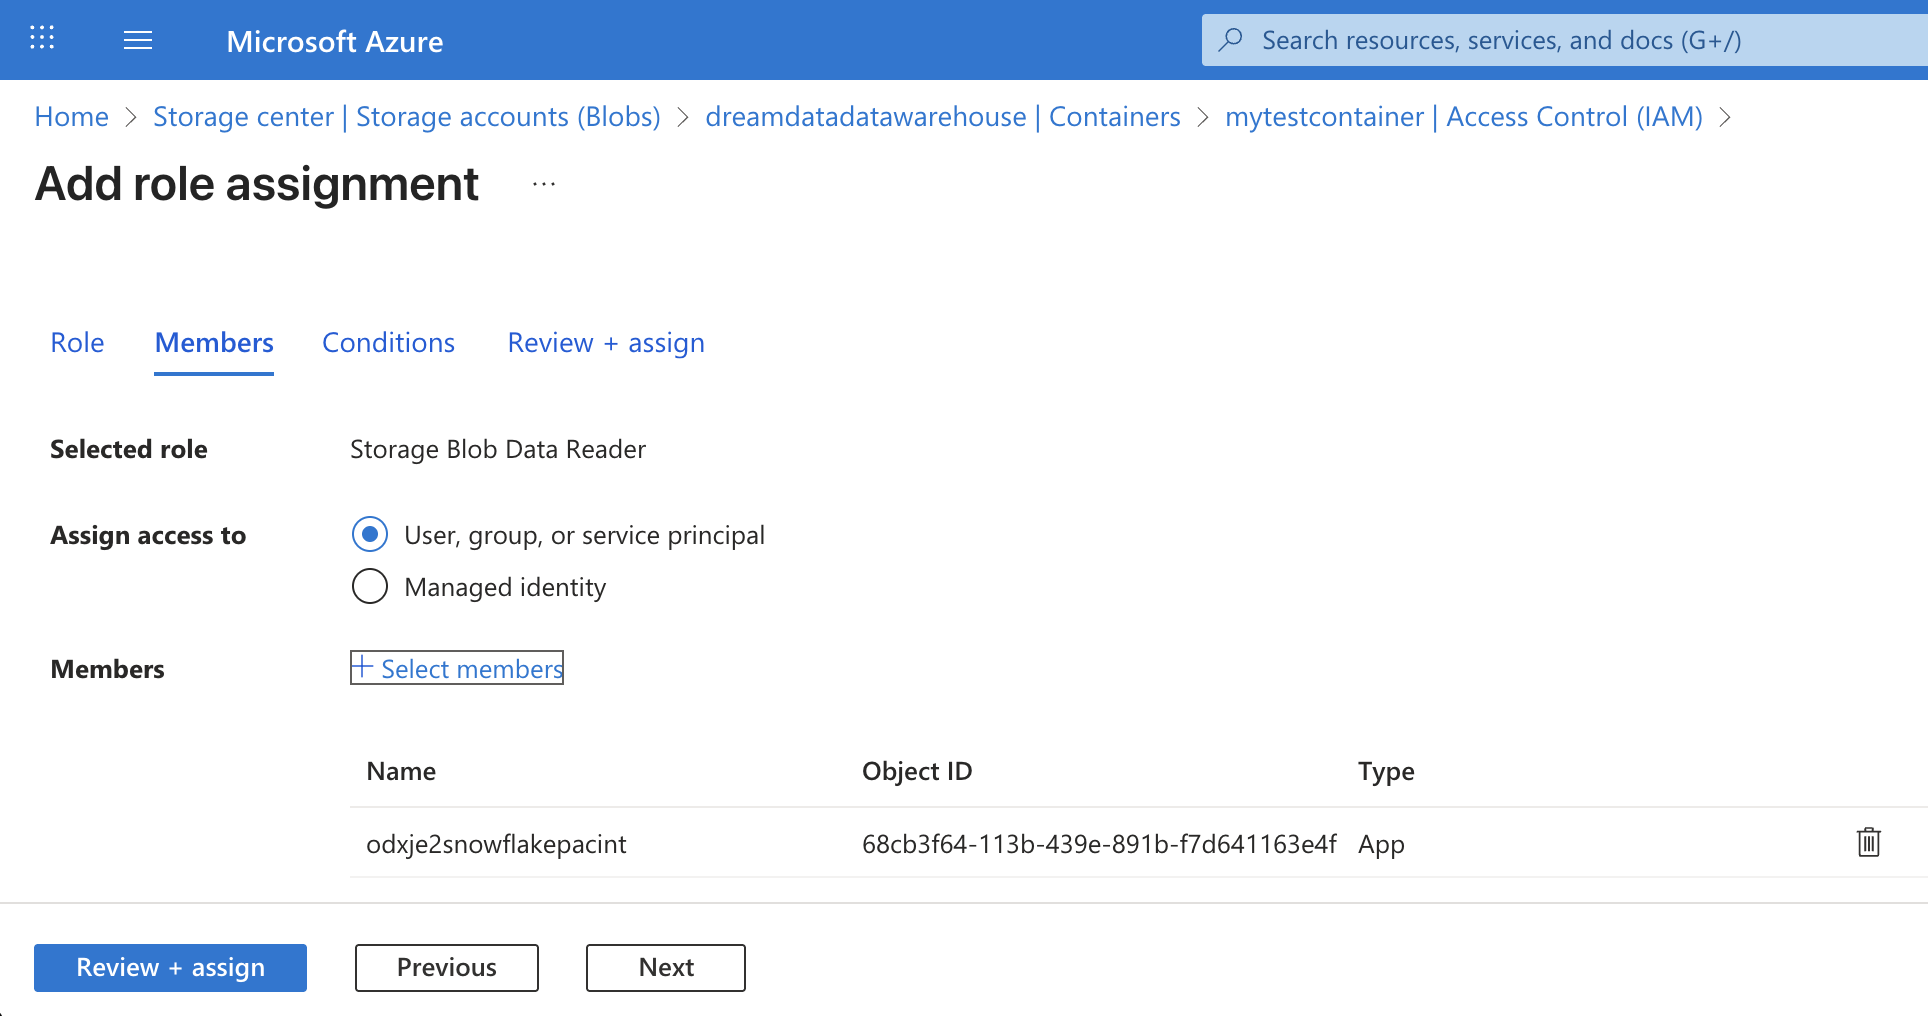Click the search magnifier icon
The image size is (1928, 1016).
click(x=1231, y=40)
